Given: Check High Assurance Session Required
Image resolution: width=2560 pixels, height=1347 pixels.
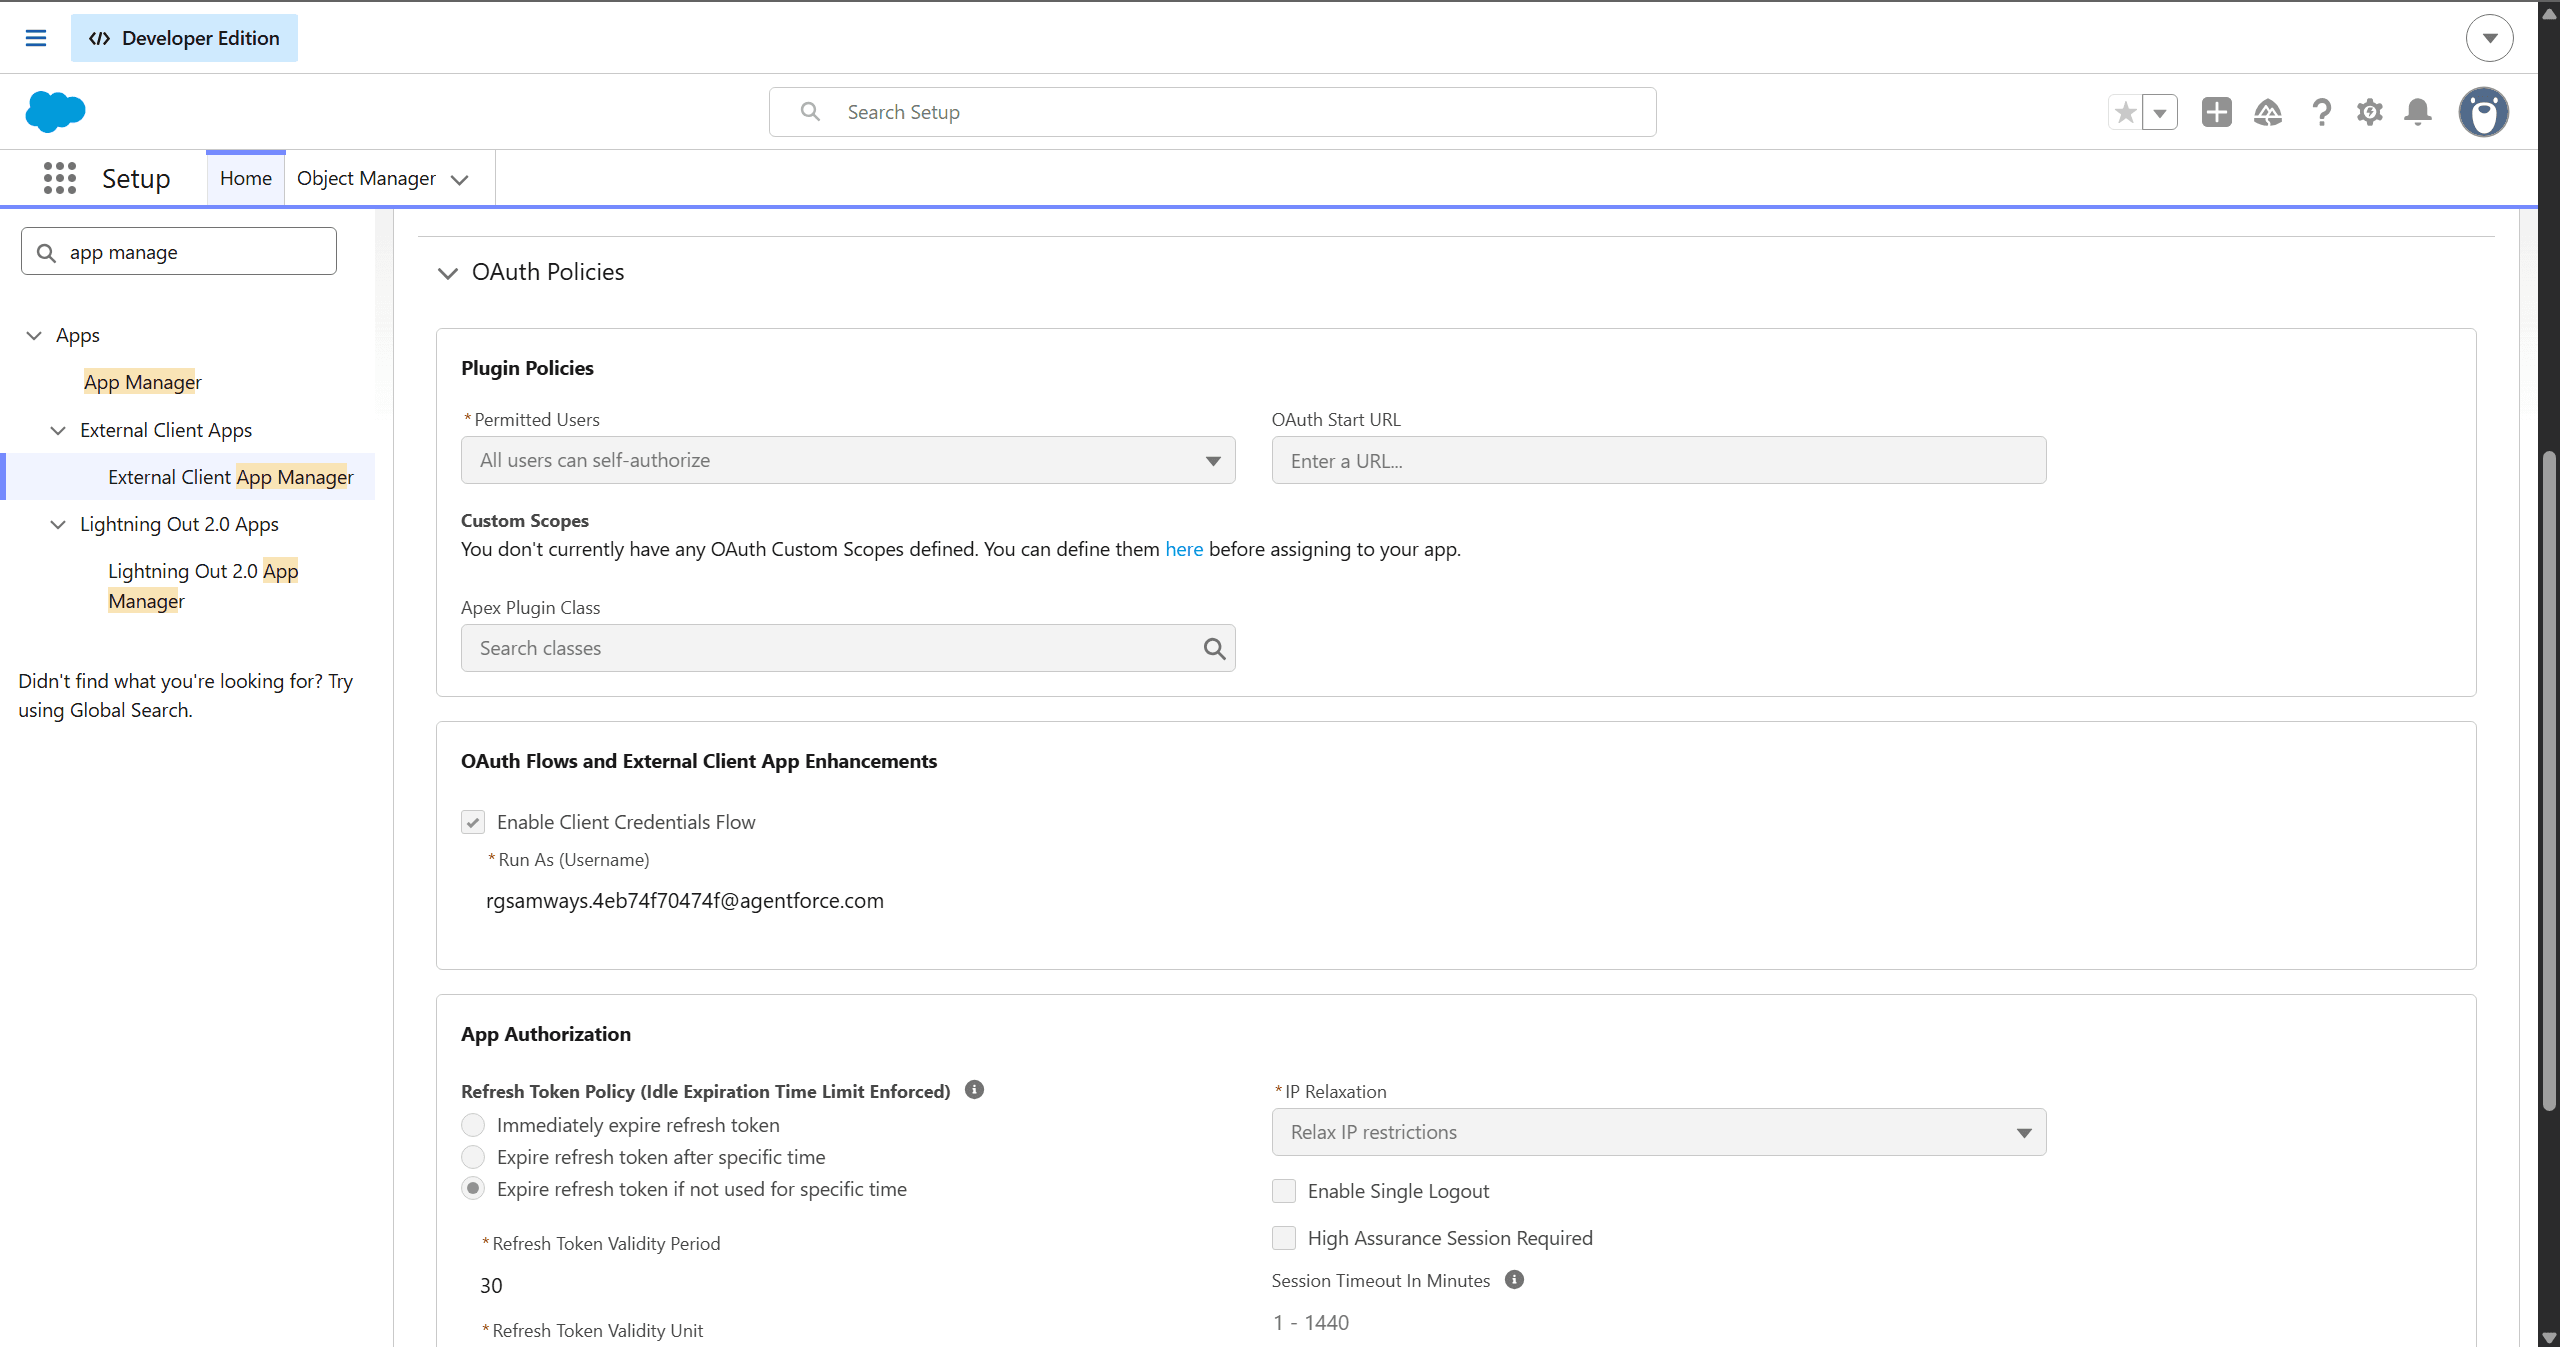Looking at the screenshot, I should (1284, 1238).
